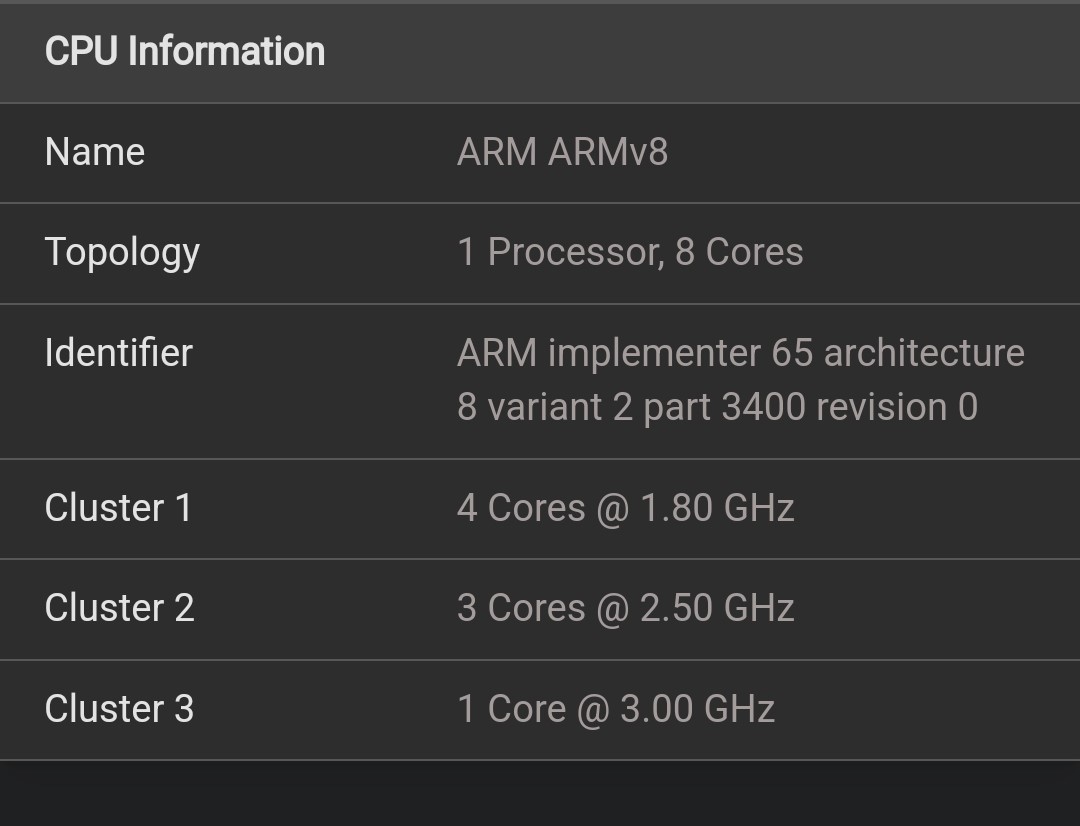The height and width of the screenshot is (826, 1080).
Task: Click the "ARM implementer 65 architecture" line
Action: pyautogui.click(x=740, y=353)
